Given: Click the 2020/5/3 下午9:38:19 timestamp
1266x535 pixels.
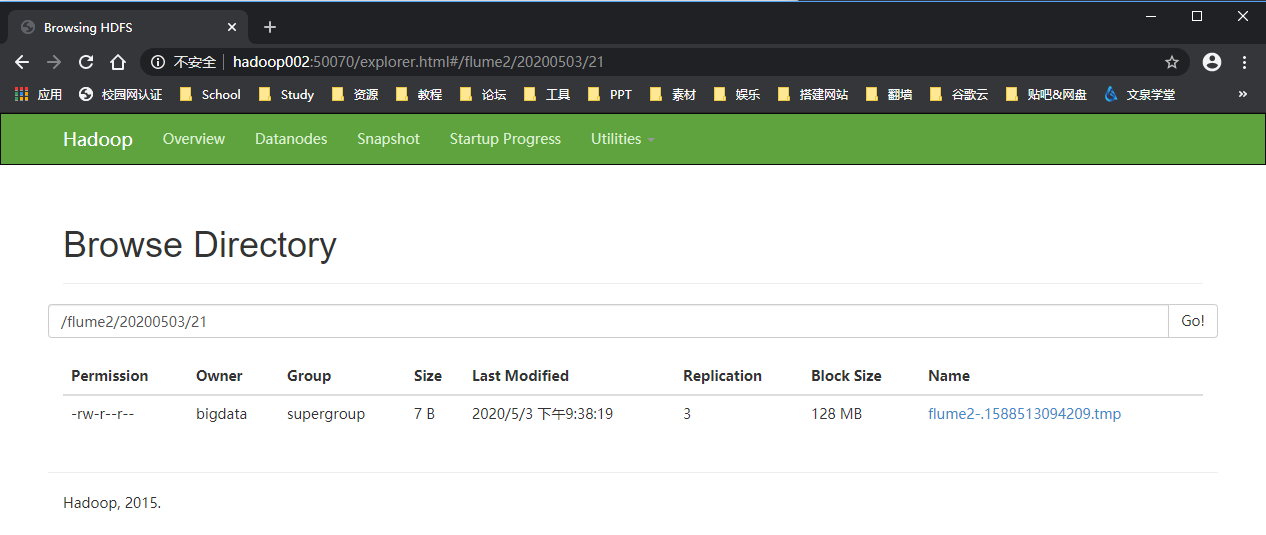Looking at the screenshot, I should [542, 414].
